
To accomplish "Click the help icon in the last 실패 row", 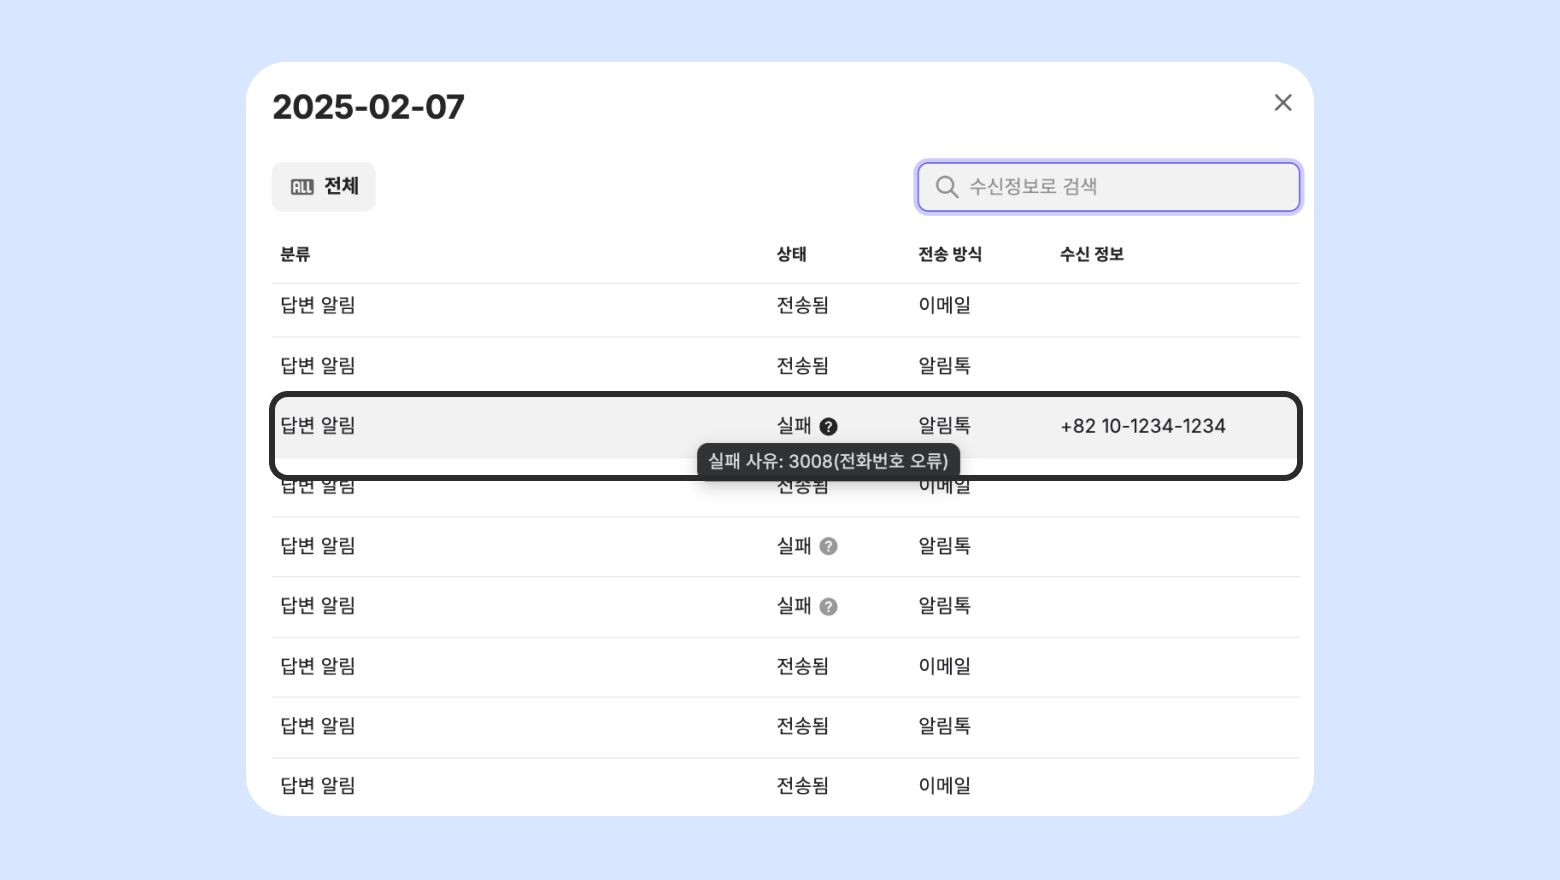I will (829, 606).
